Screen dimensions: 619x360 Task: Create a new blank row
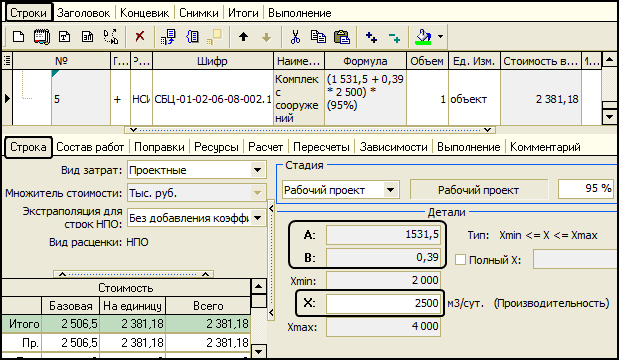pos(18,37)
